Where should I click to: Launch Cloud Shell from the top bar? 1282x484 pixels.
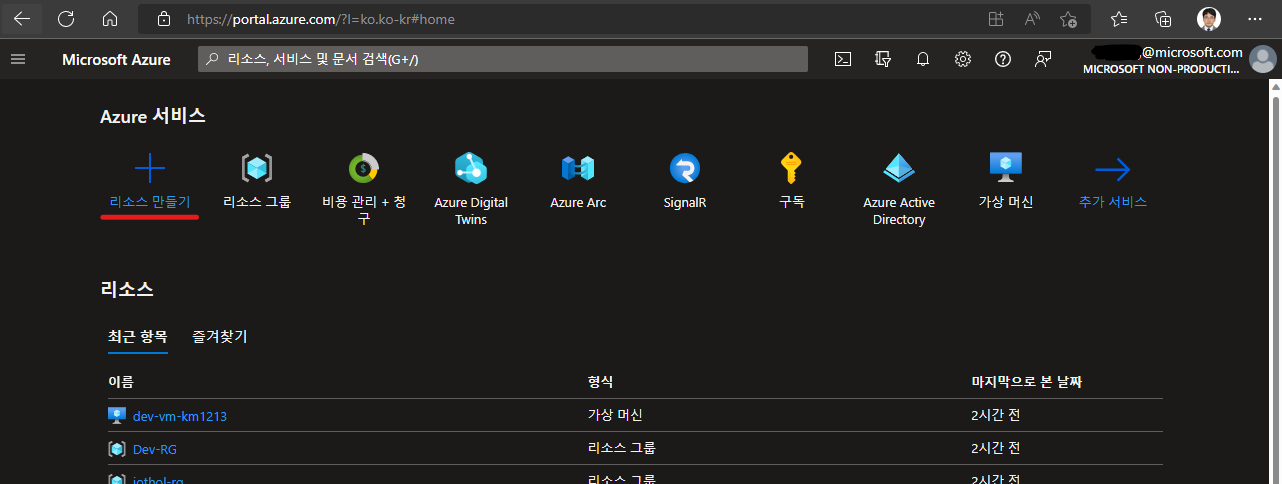[843, 59]
